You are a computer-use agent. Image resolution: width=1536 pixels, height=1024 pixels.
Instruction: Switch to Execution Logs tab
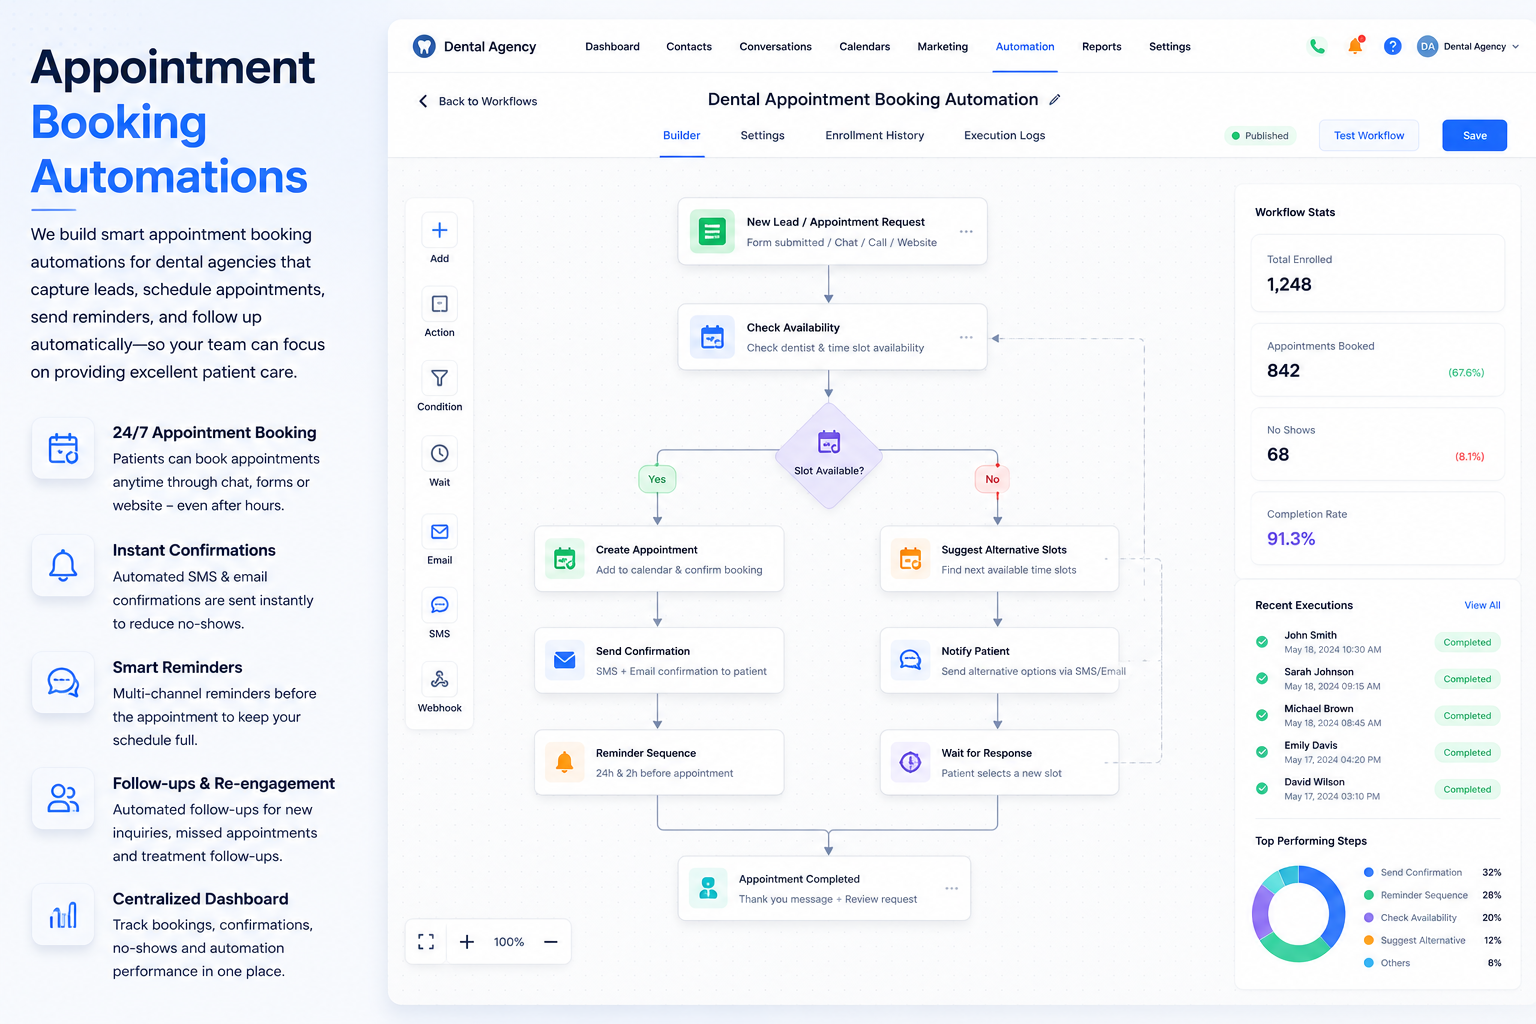tap(1004, 136)
